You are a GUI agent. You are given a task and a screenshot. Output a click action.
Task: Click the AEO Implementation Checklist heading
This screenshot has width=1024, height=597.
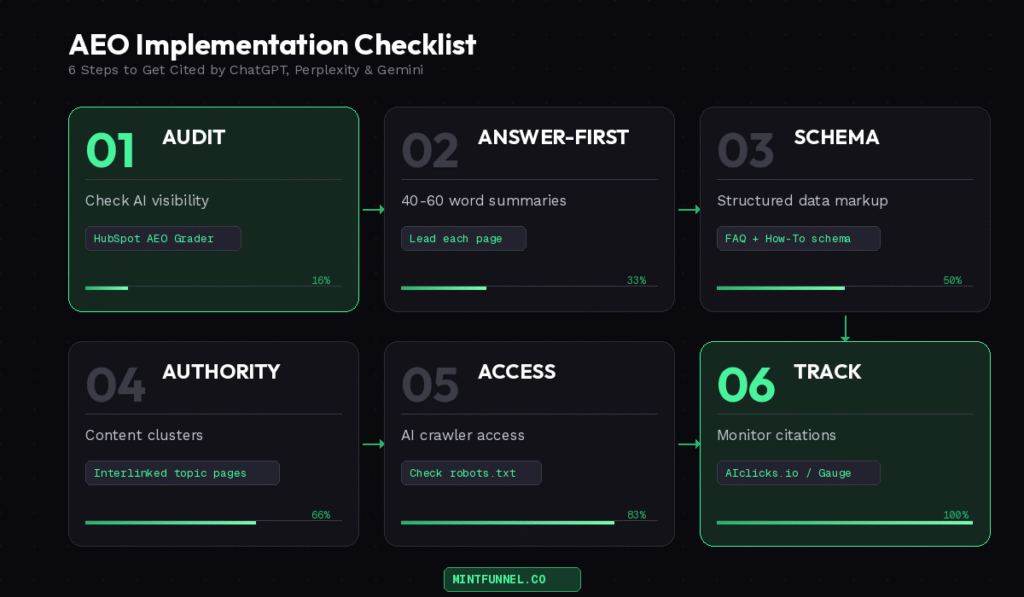point(272,45)
